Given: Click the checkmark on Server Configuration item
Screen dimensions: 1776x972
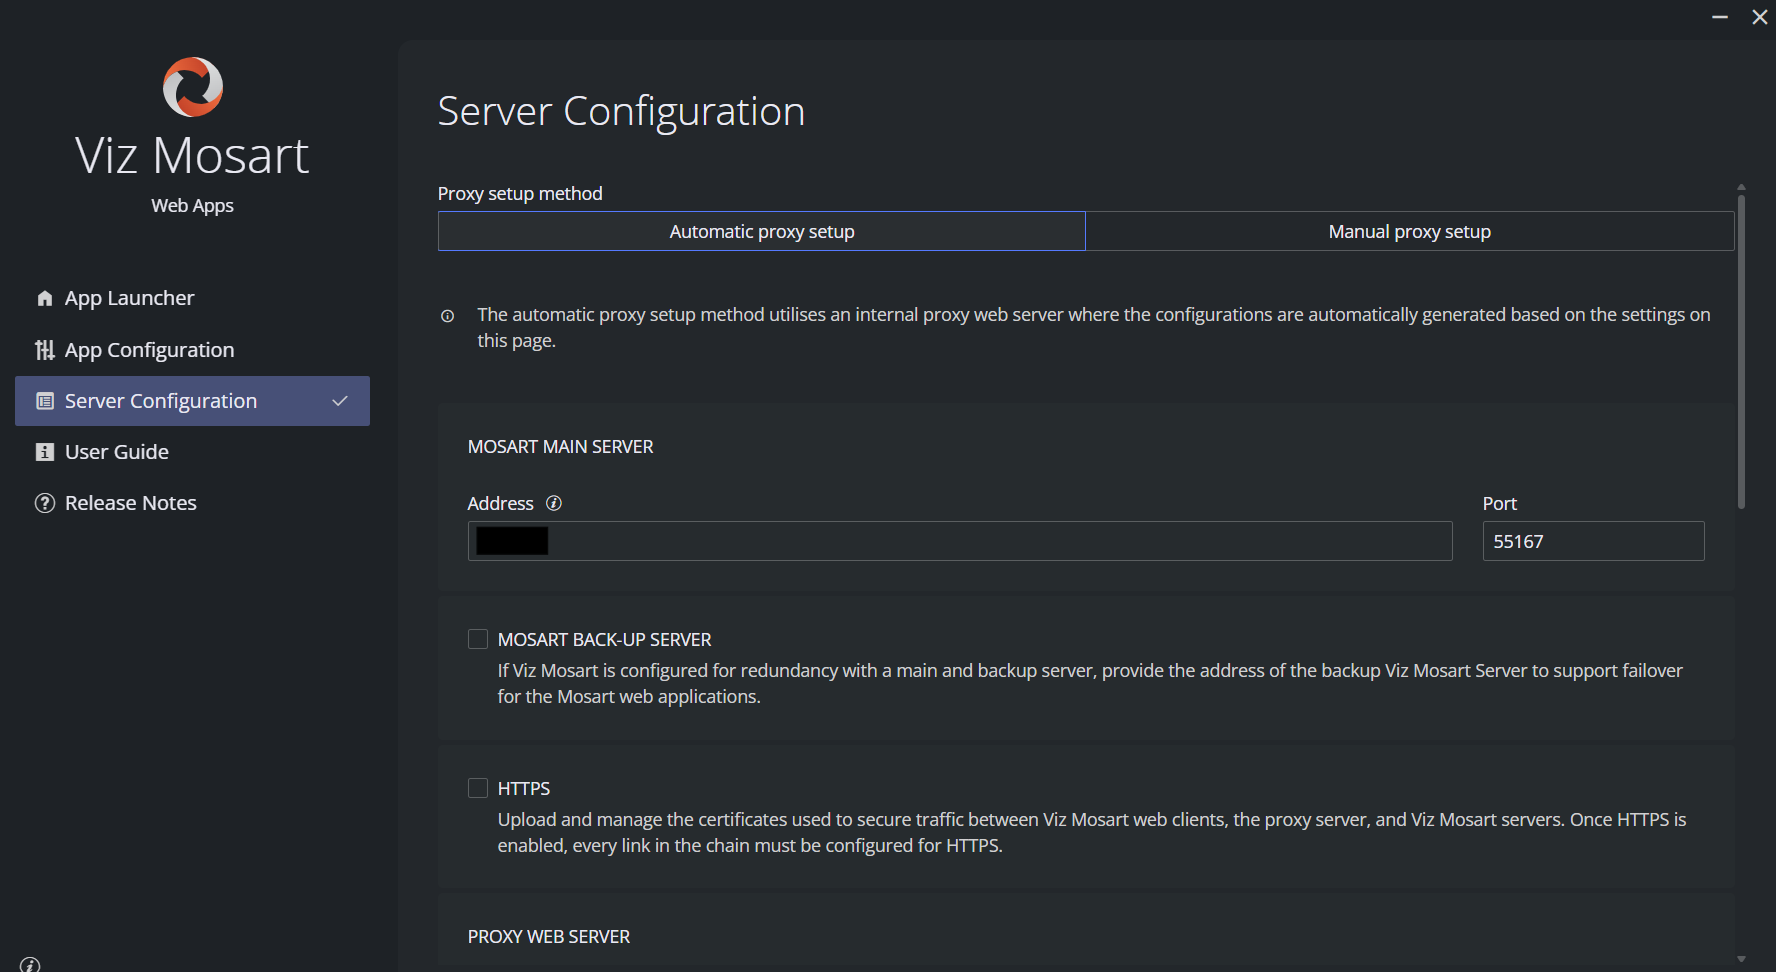Looking at the screenshot, I should click(340, 401).
